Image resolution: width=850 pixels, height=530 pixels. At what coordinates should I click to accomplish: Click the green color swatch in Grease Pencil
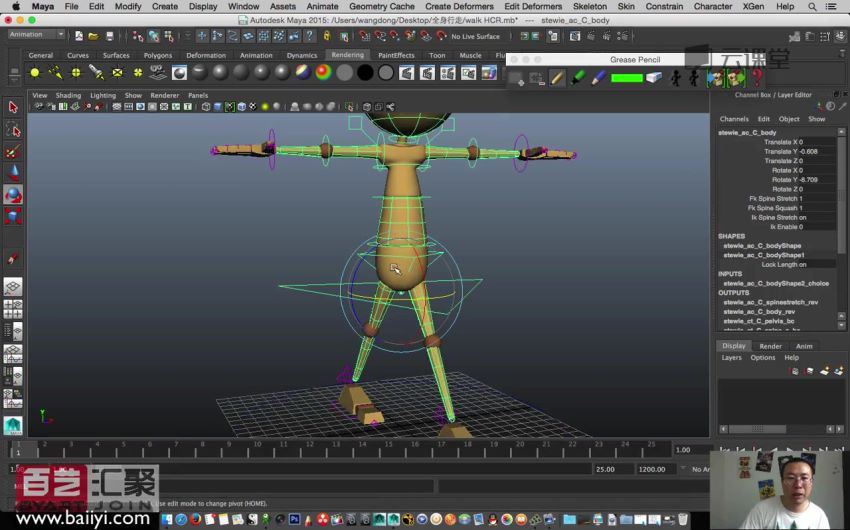tap(626, 79)
